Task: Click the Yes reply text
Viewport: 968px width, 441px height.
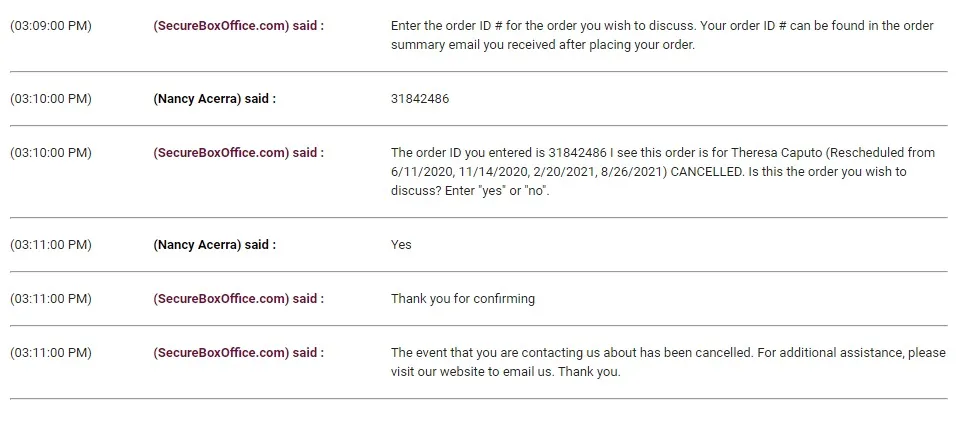Action: [x=401, y=245]
